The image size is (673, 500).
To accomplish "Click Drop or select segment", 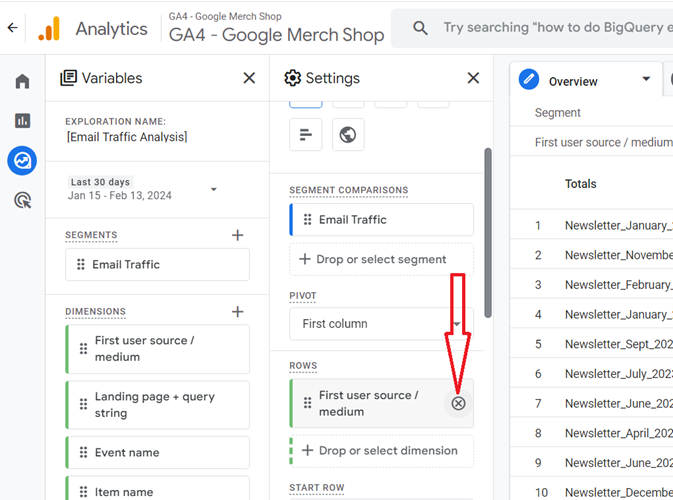I will [381, 259].
